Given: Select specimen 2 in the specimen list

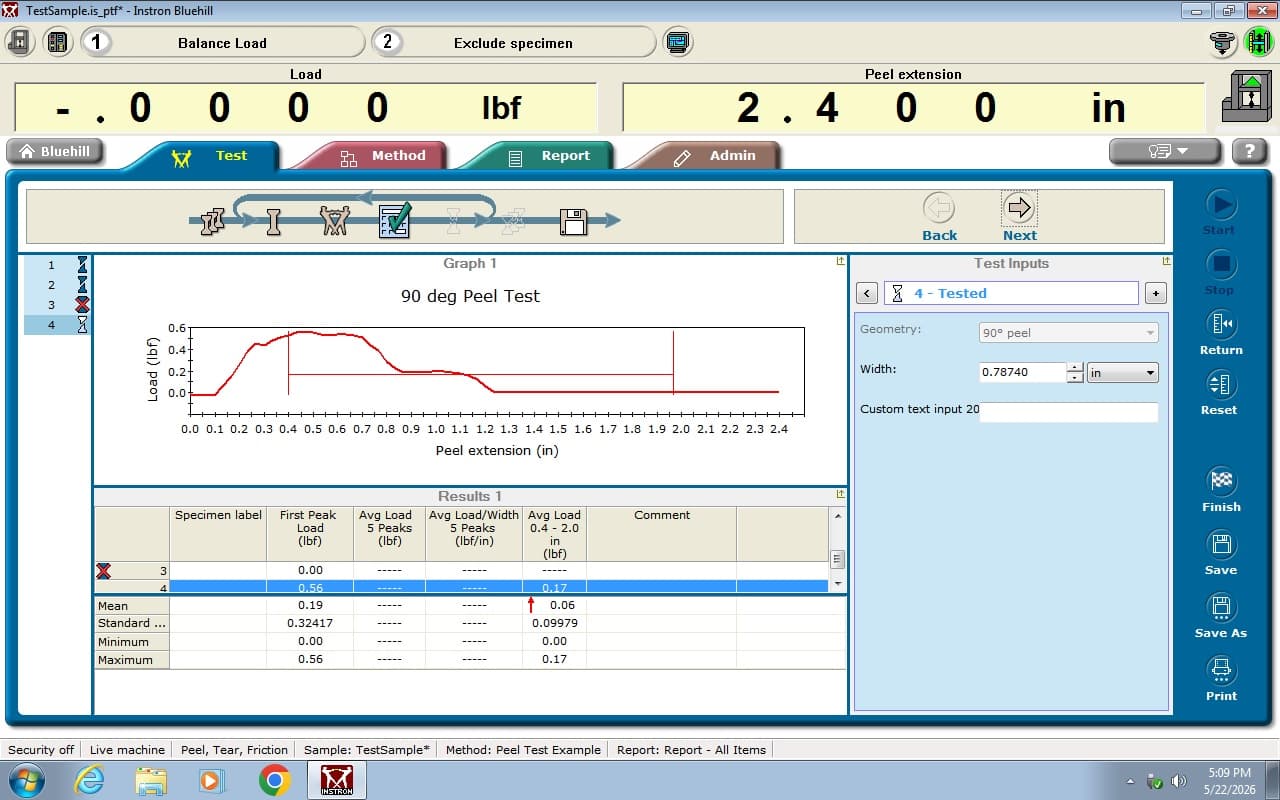Looking at the screenshot, I should pos(57,285).
